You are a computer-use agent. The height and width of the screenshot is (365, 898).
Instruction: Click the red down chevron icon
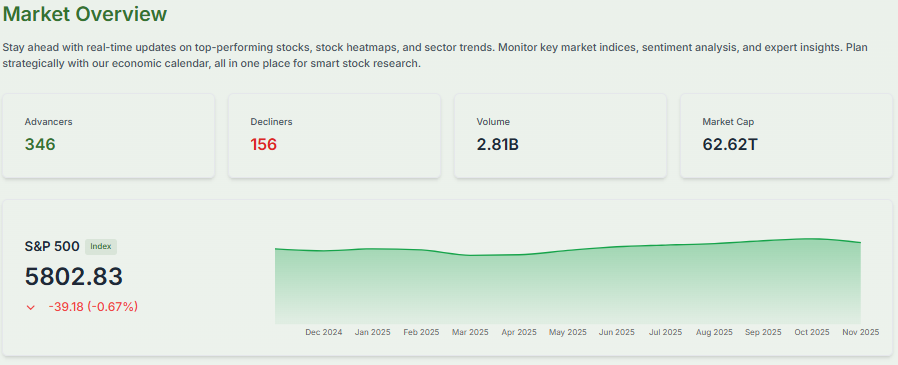tap(31, 307)
